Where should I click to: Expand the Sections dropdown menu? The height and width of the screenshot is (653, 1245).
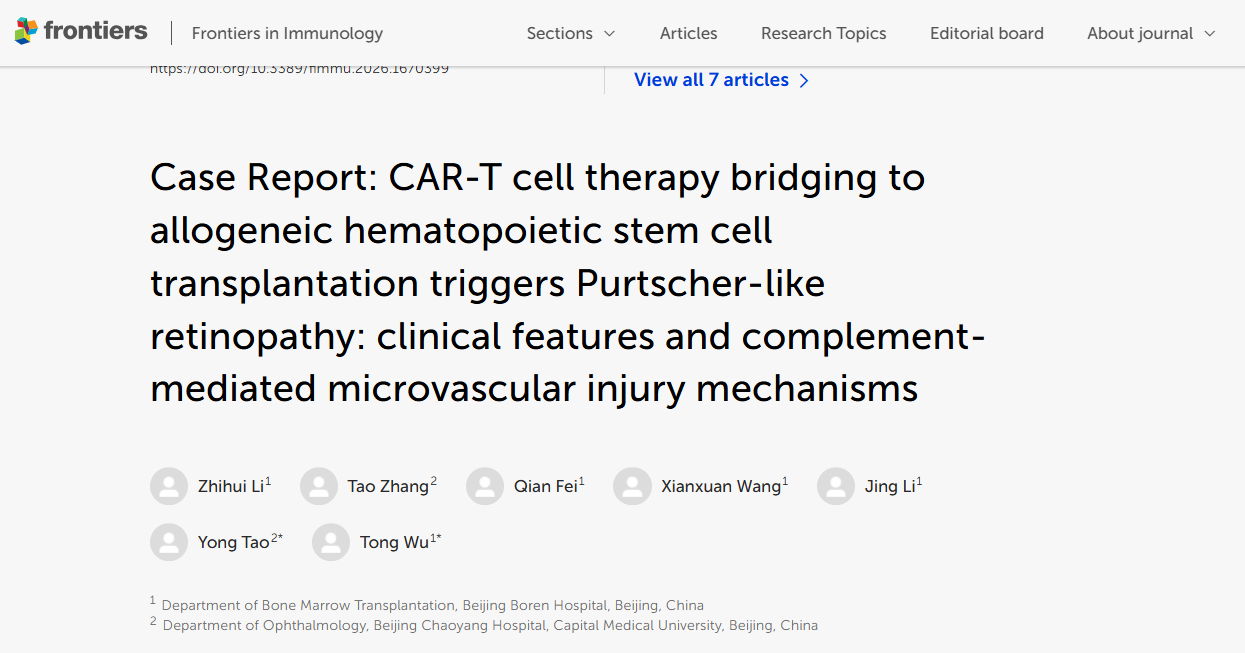pyautogui.click(x=571, y=33)
